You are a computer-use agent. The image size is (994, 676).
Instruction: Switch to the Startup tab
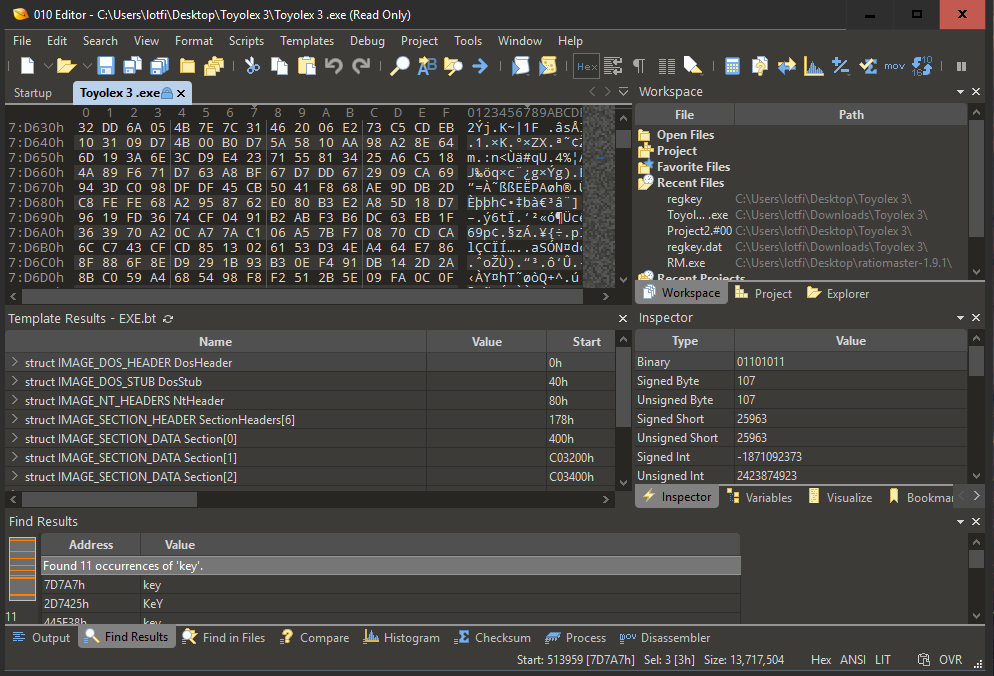pyautogui.click(x=33, y=93)
